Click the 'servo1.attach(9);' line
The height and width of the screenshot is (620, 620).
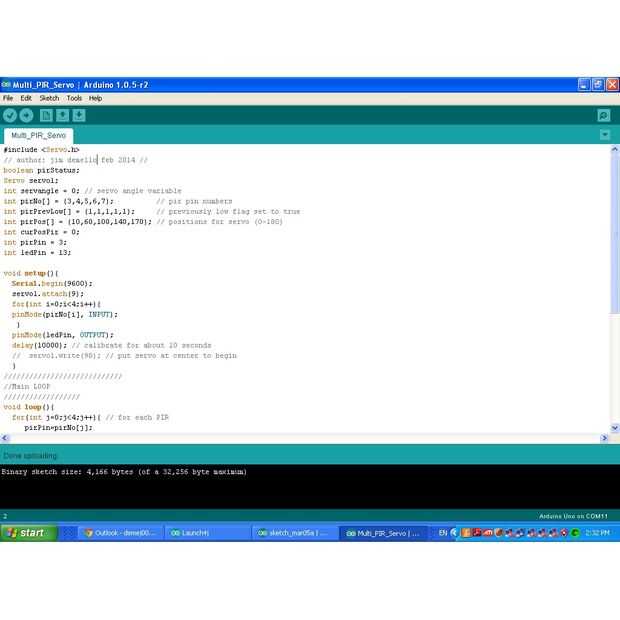click(48, 293)
